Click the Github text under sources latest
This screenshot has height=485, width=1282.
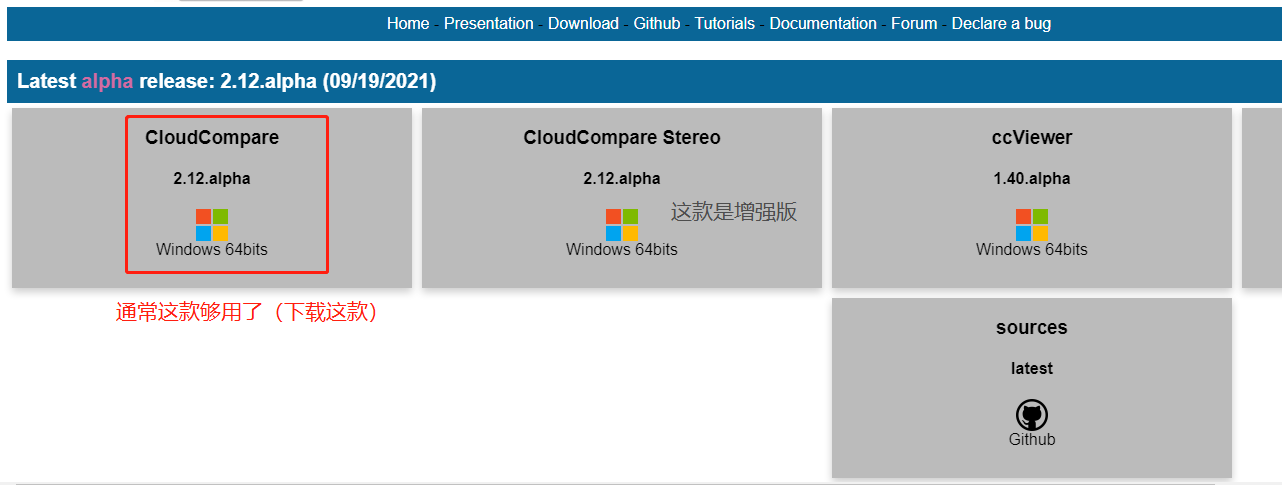(1032, 439)
